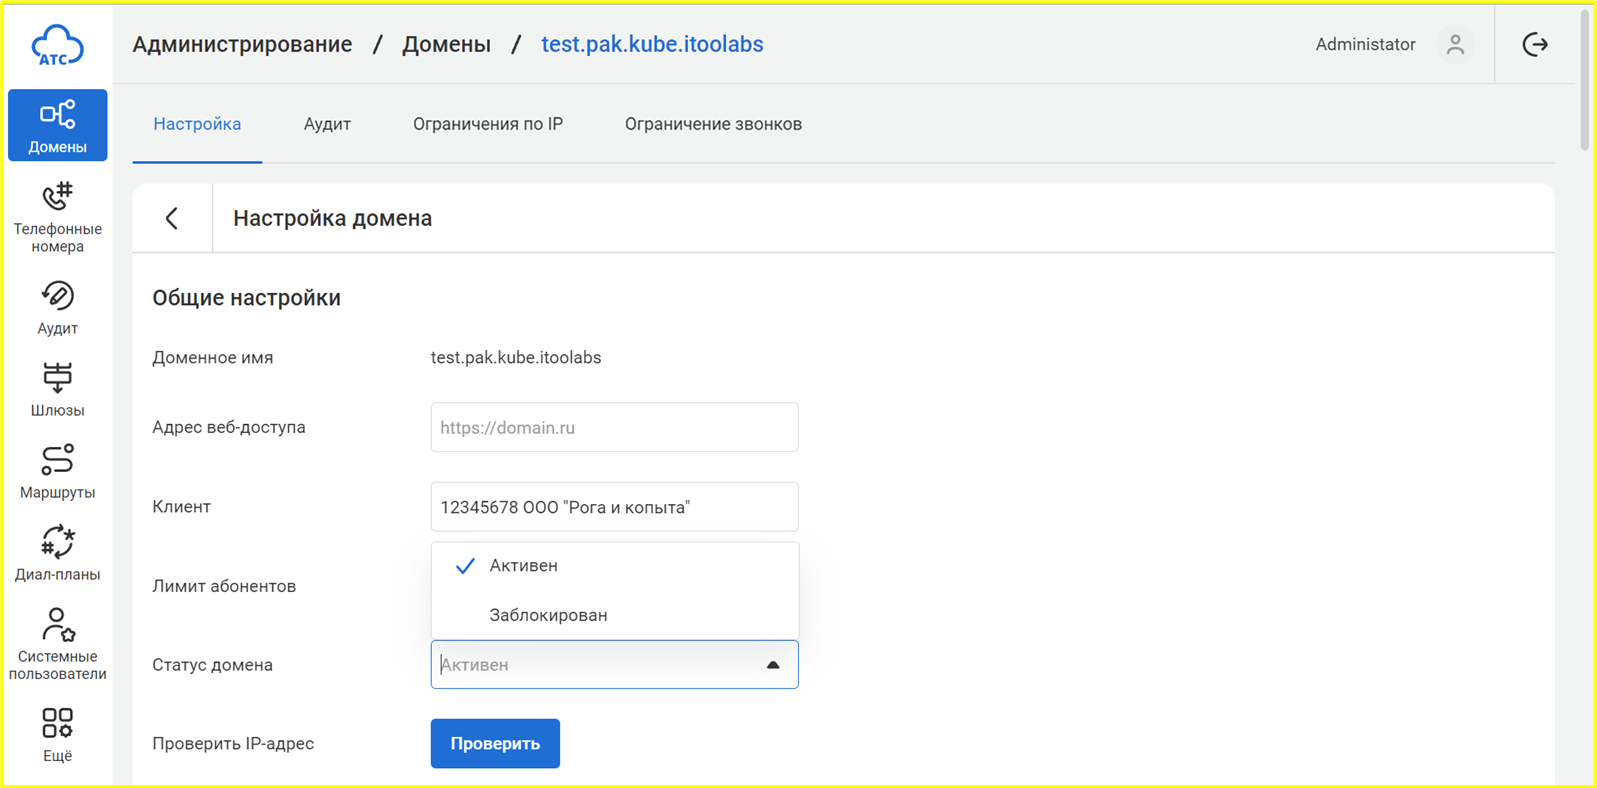Click the logout icon in header

[1535, 45]
